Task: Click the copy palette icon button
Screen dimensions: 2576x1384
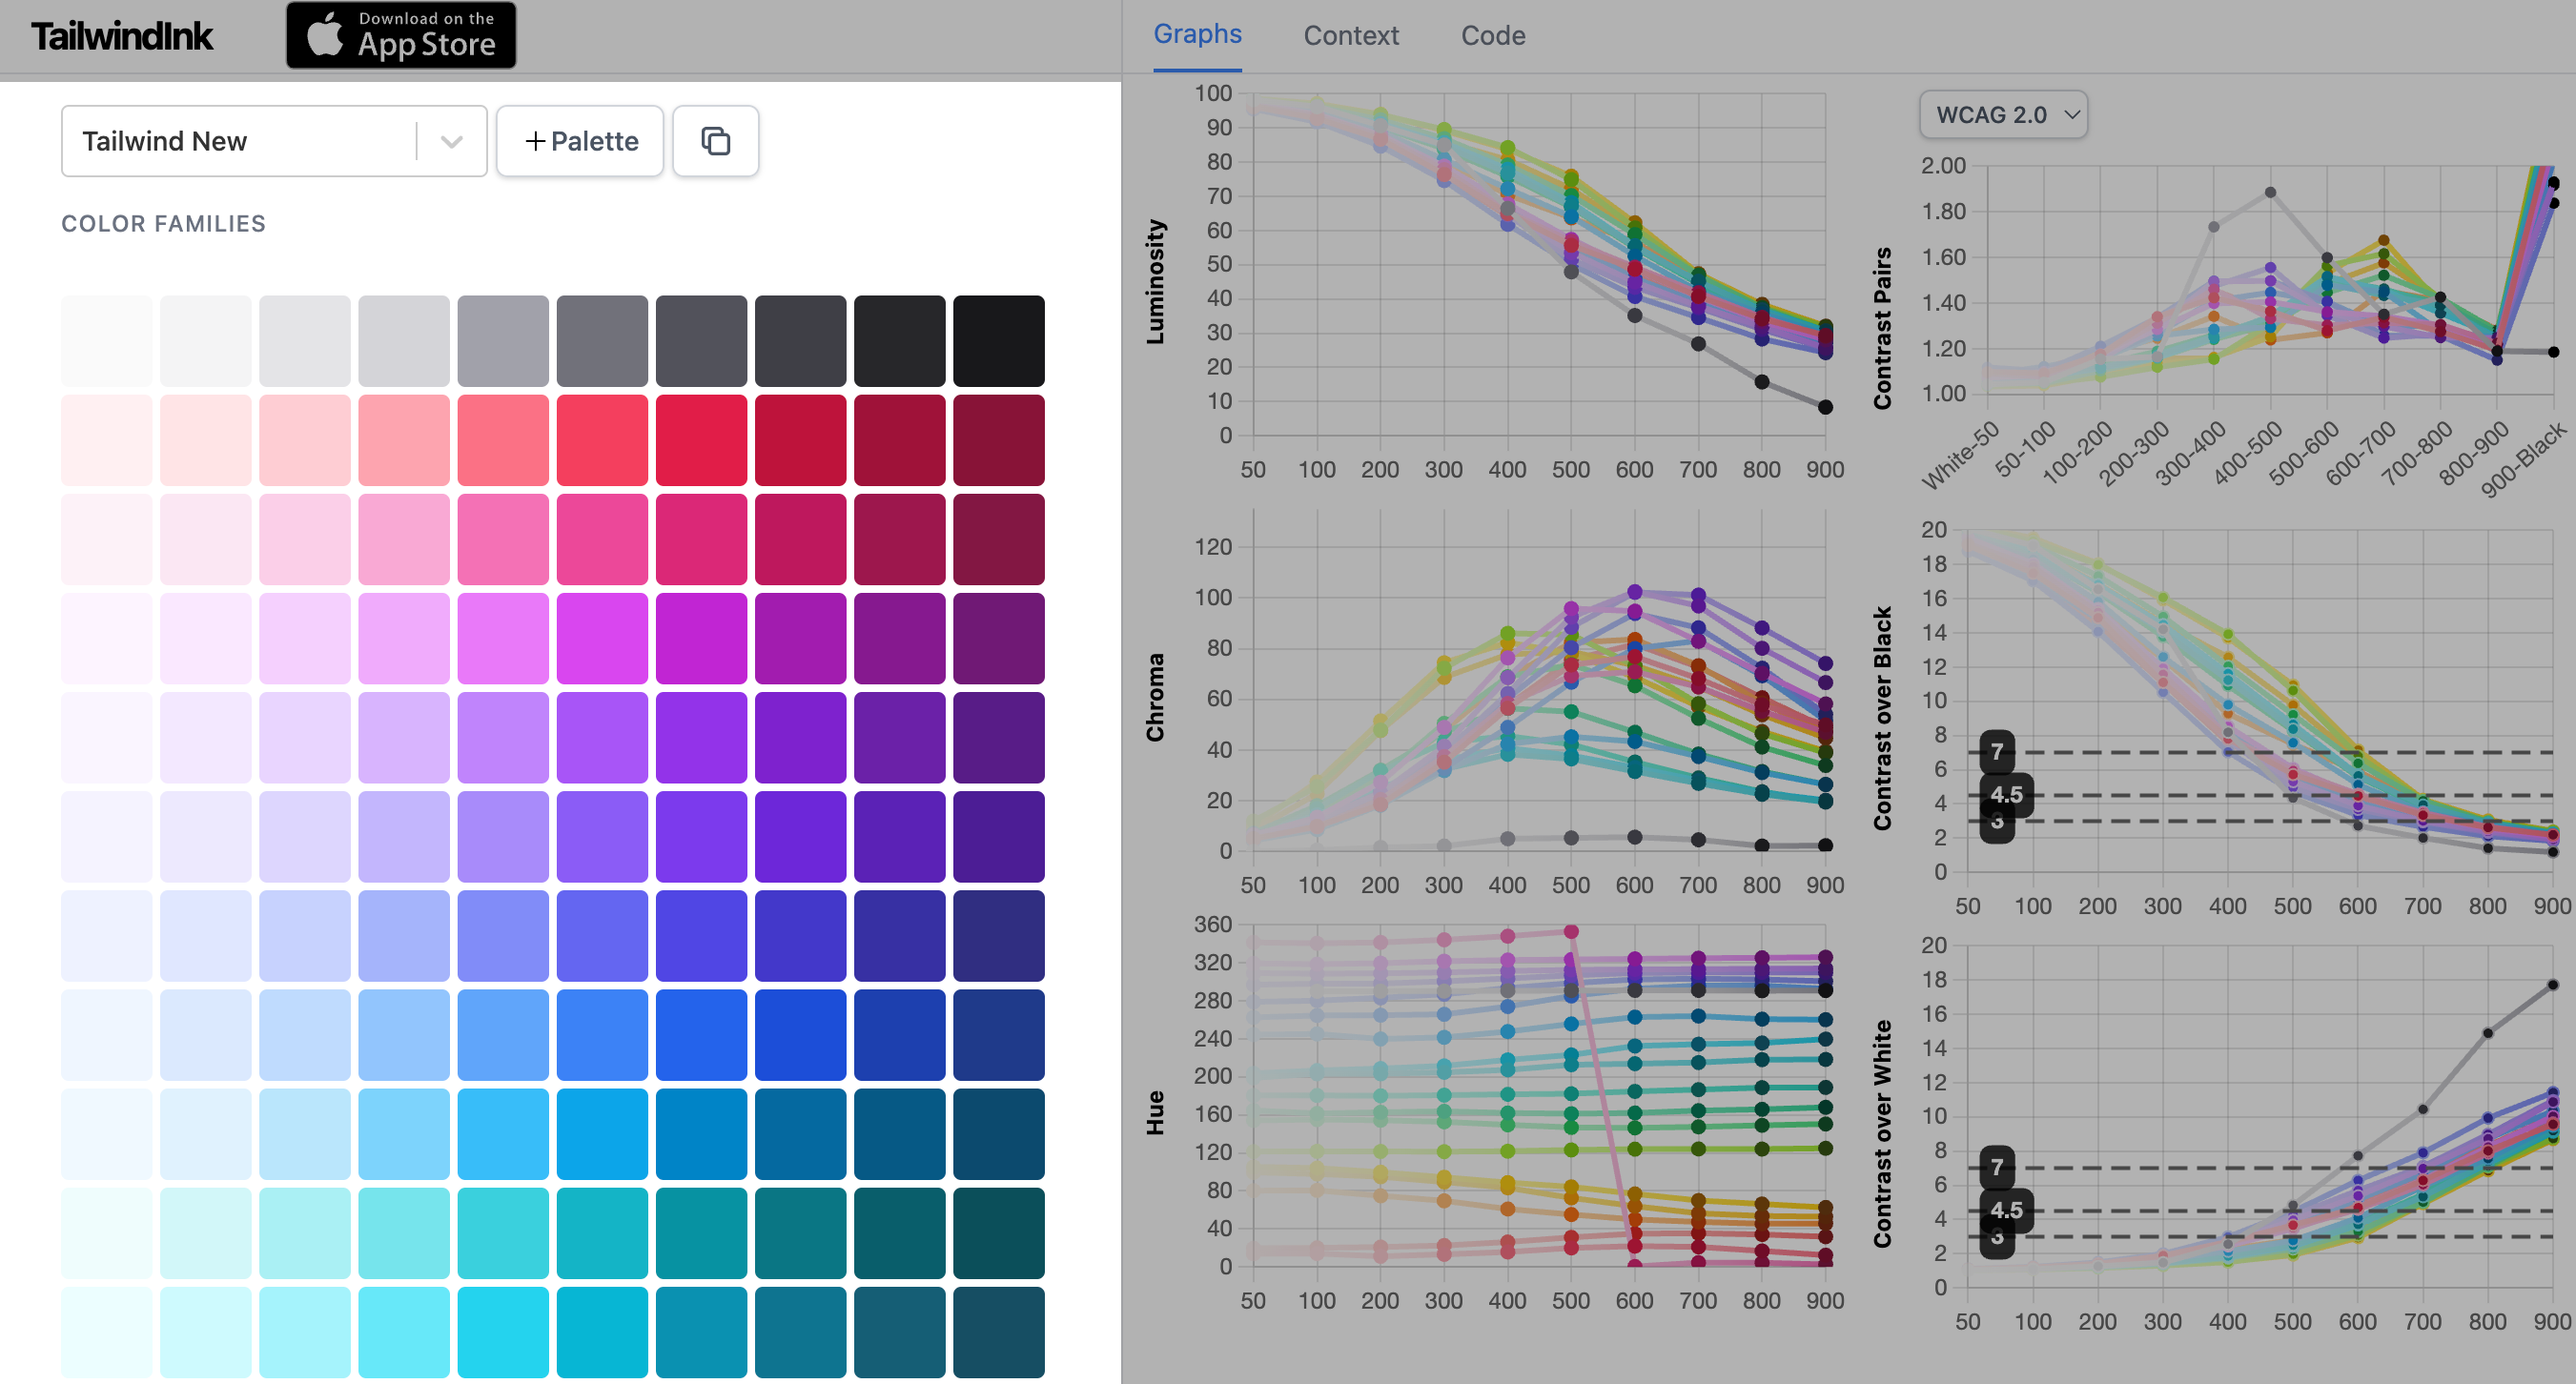Action: click(x=715, y=141)
